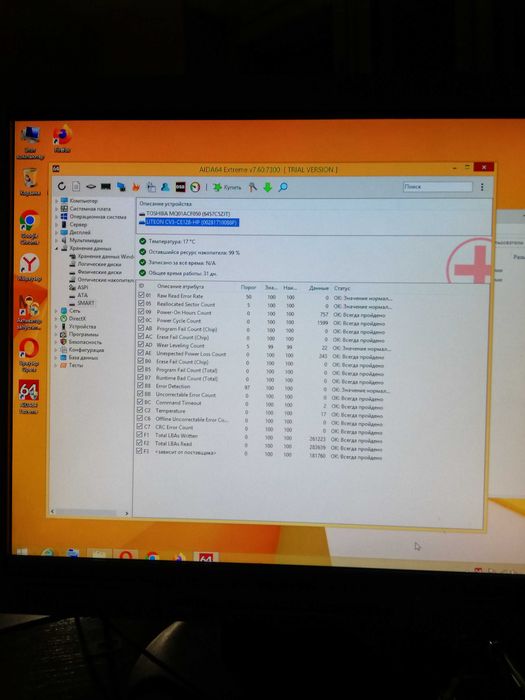
Task: Click the sidebar horizontal scrollbar left arrow
Action: pos(53,511)
